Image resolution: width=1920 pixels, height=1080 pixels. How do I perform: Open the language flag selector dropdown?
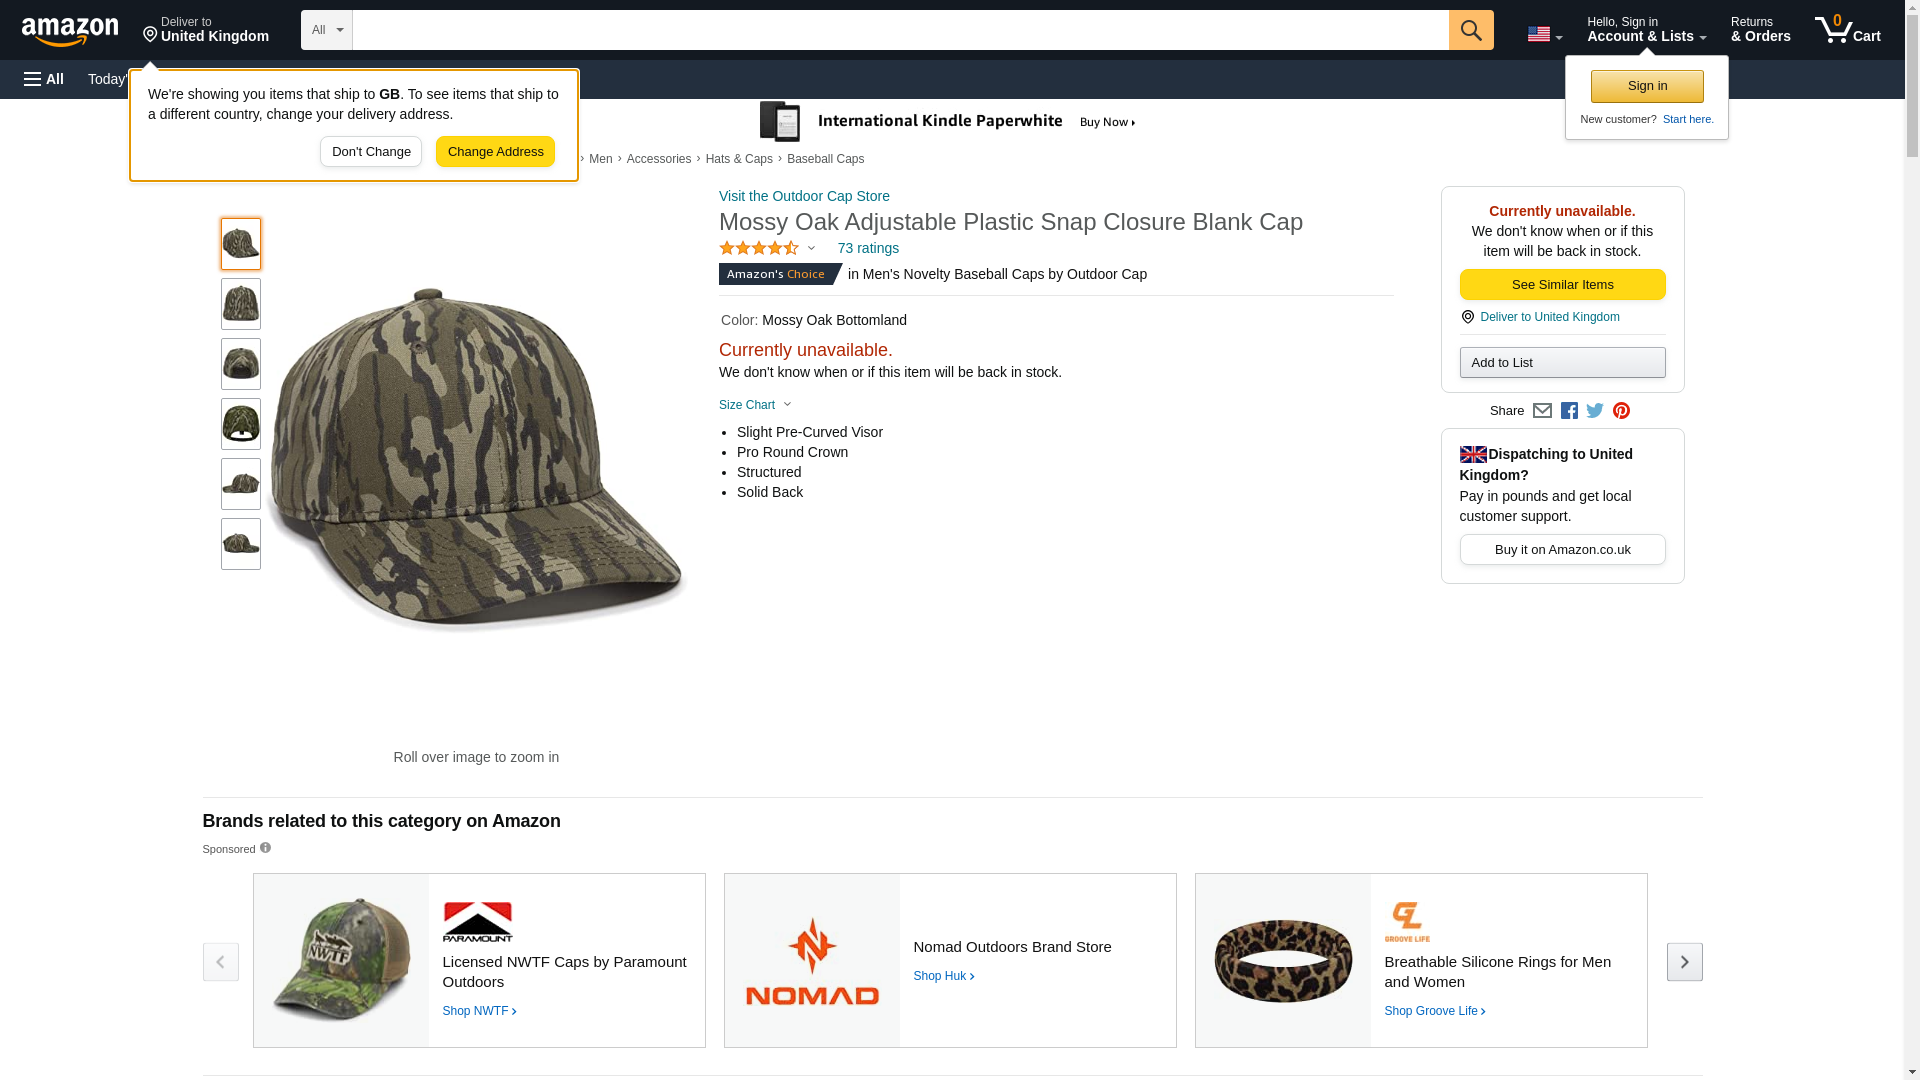click(x=1544, y=34)
